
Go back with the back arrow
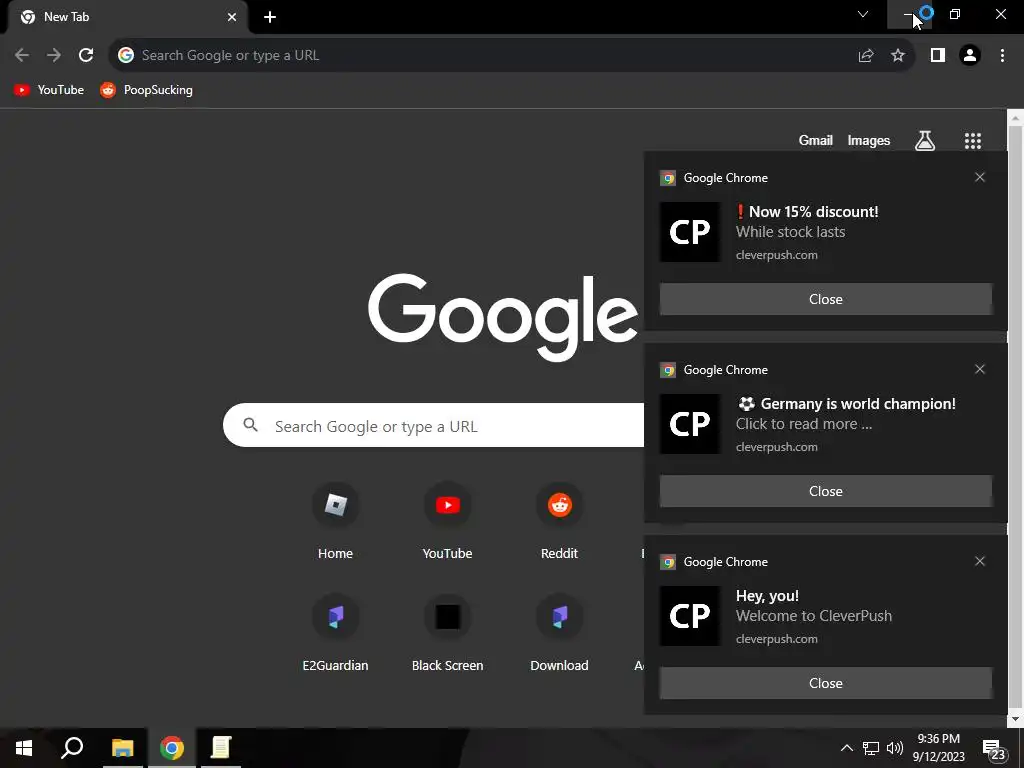click(22, 56)
